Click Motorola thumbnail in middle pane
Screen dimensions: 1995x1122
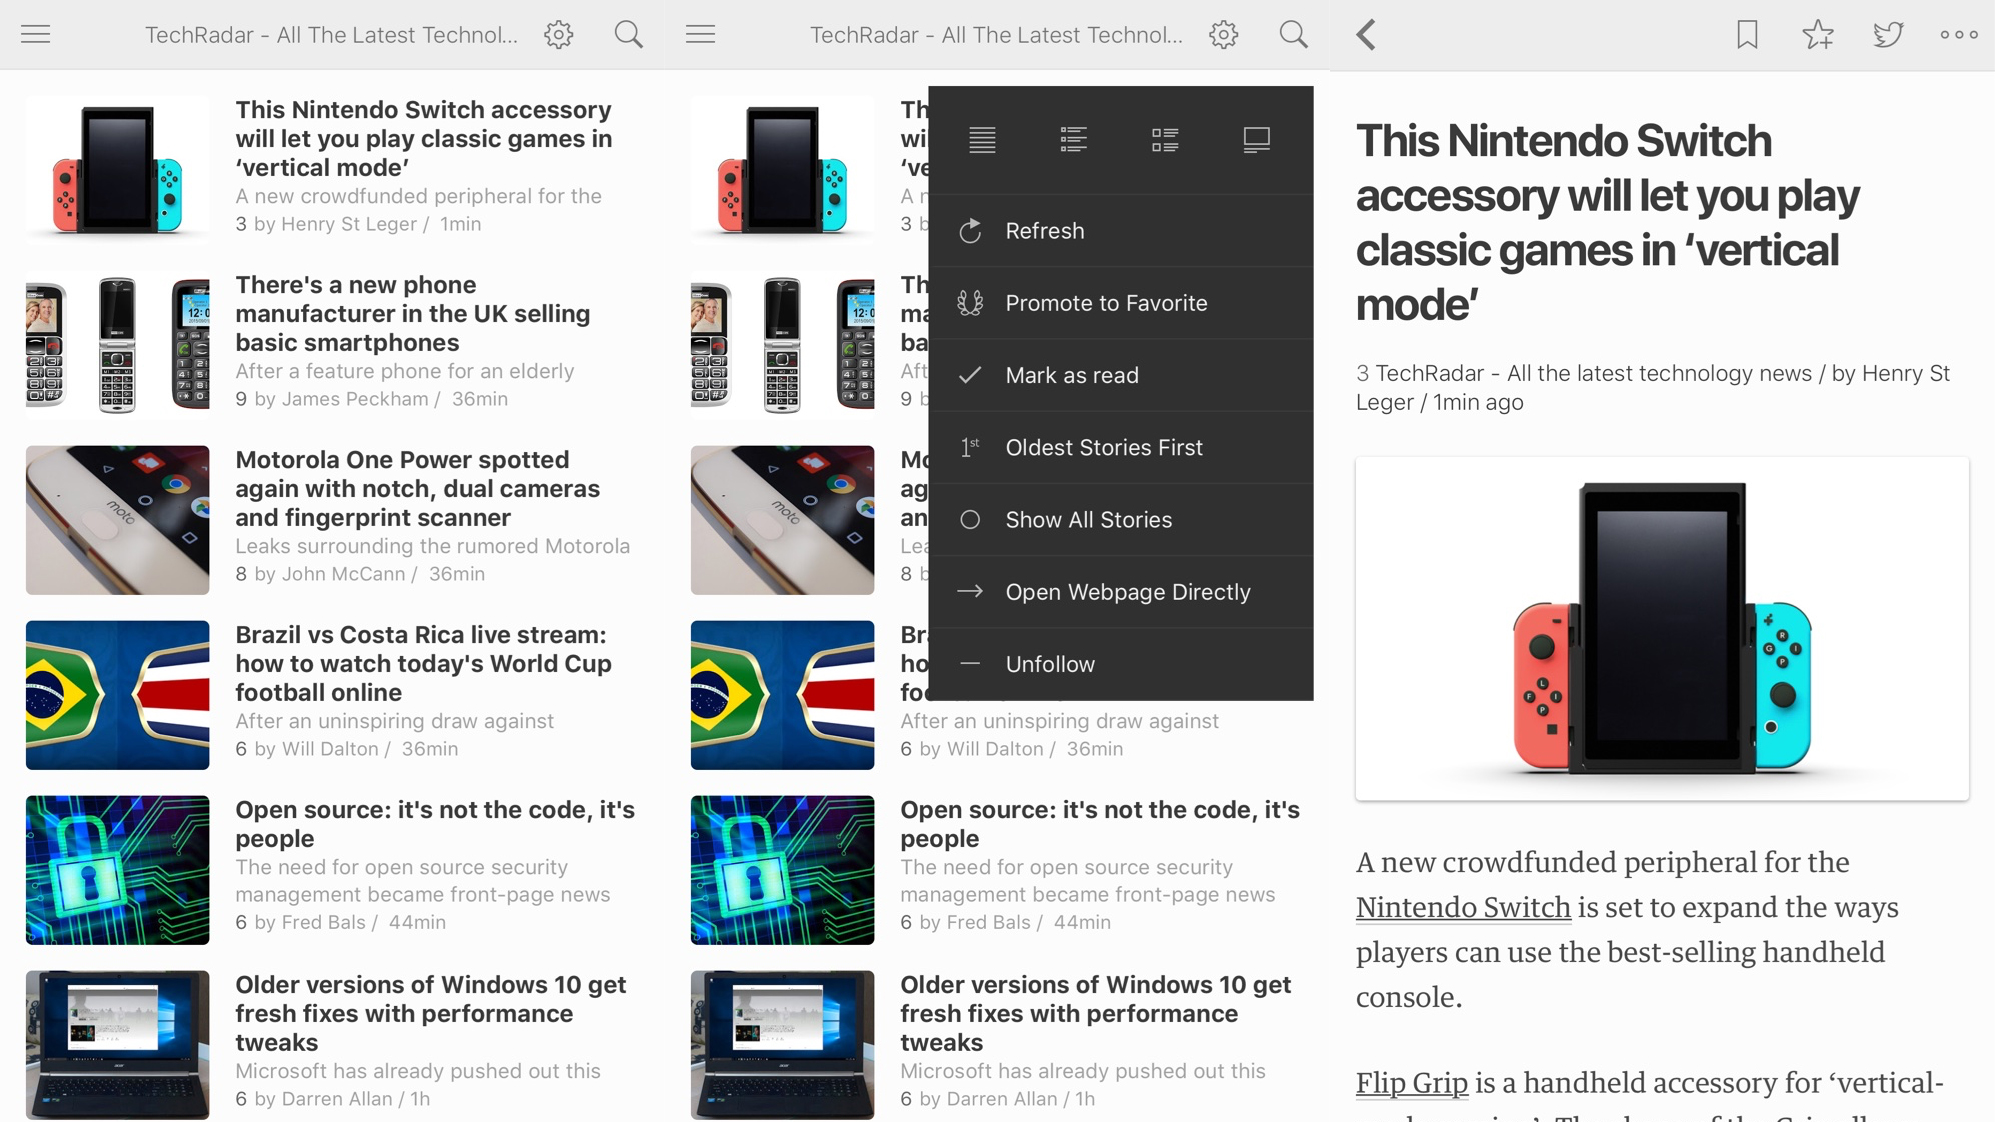point(783,520)
